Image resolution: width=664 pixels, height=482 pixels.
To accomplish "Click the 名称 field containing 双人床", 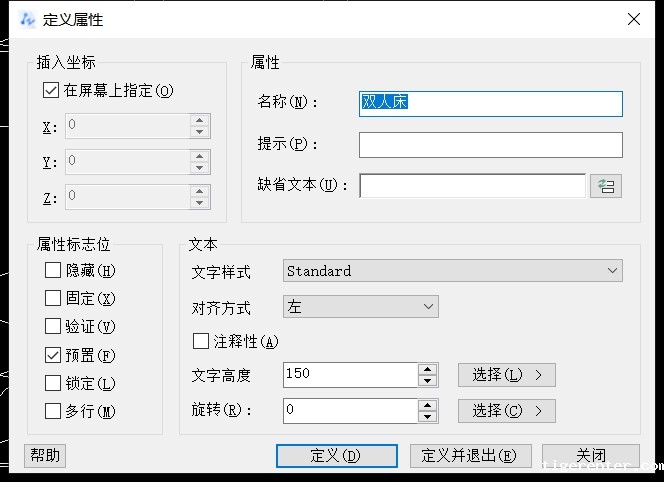I will pyautogui.click(x=490, y=103).
